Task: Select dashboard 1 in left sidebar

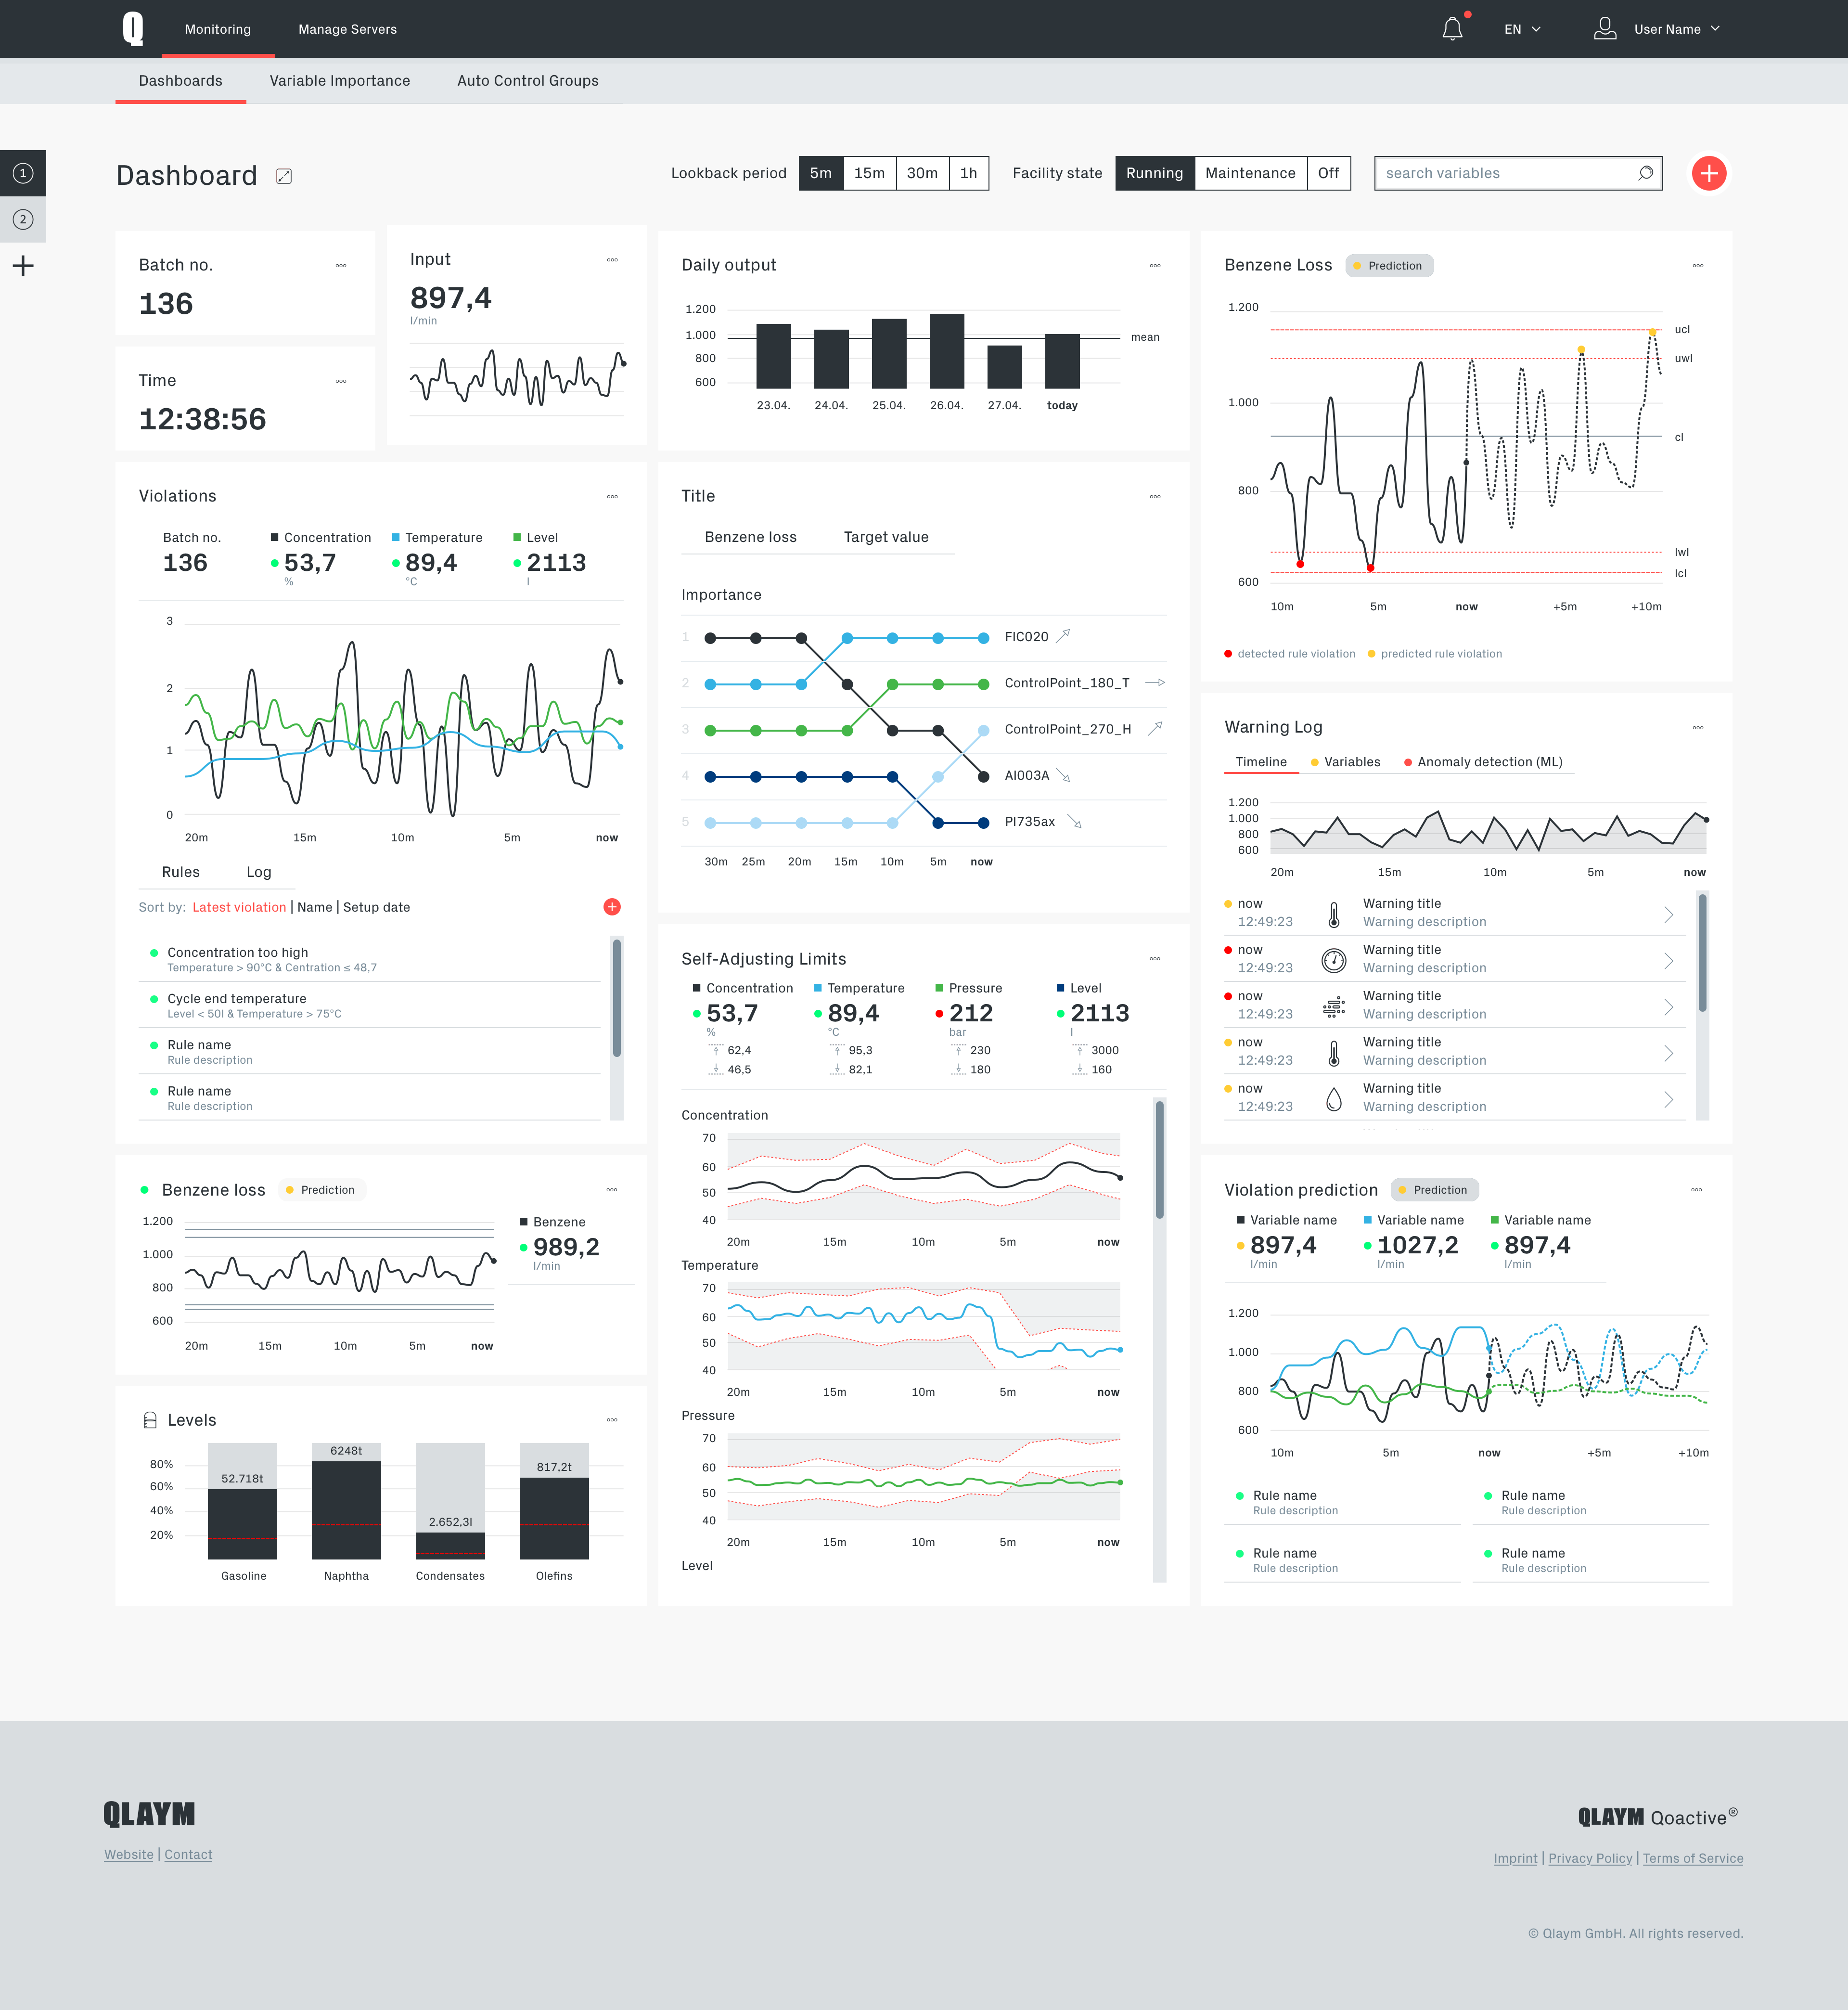Action: 23,173
